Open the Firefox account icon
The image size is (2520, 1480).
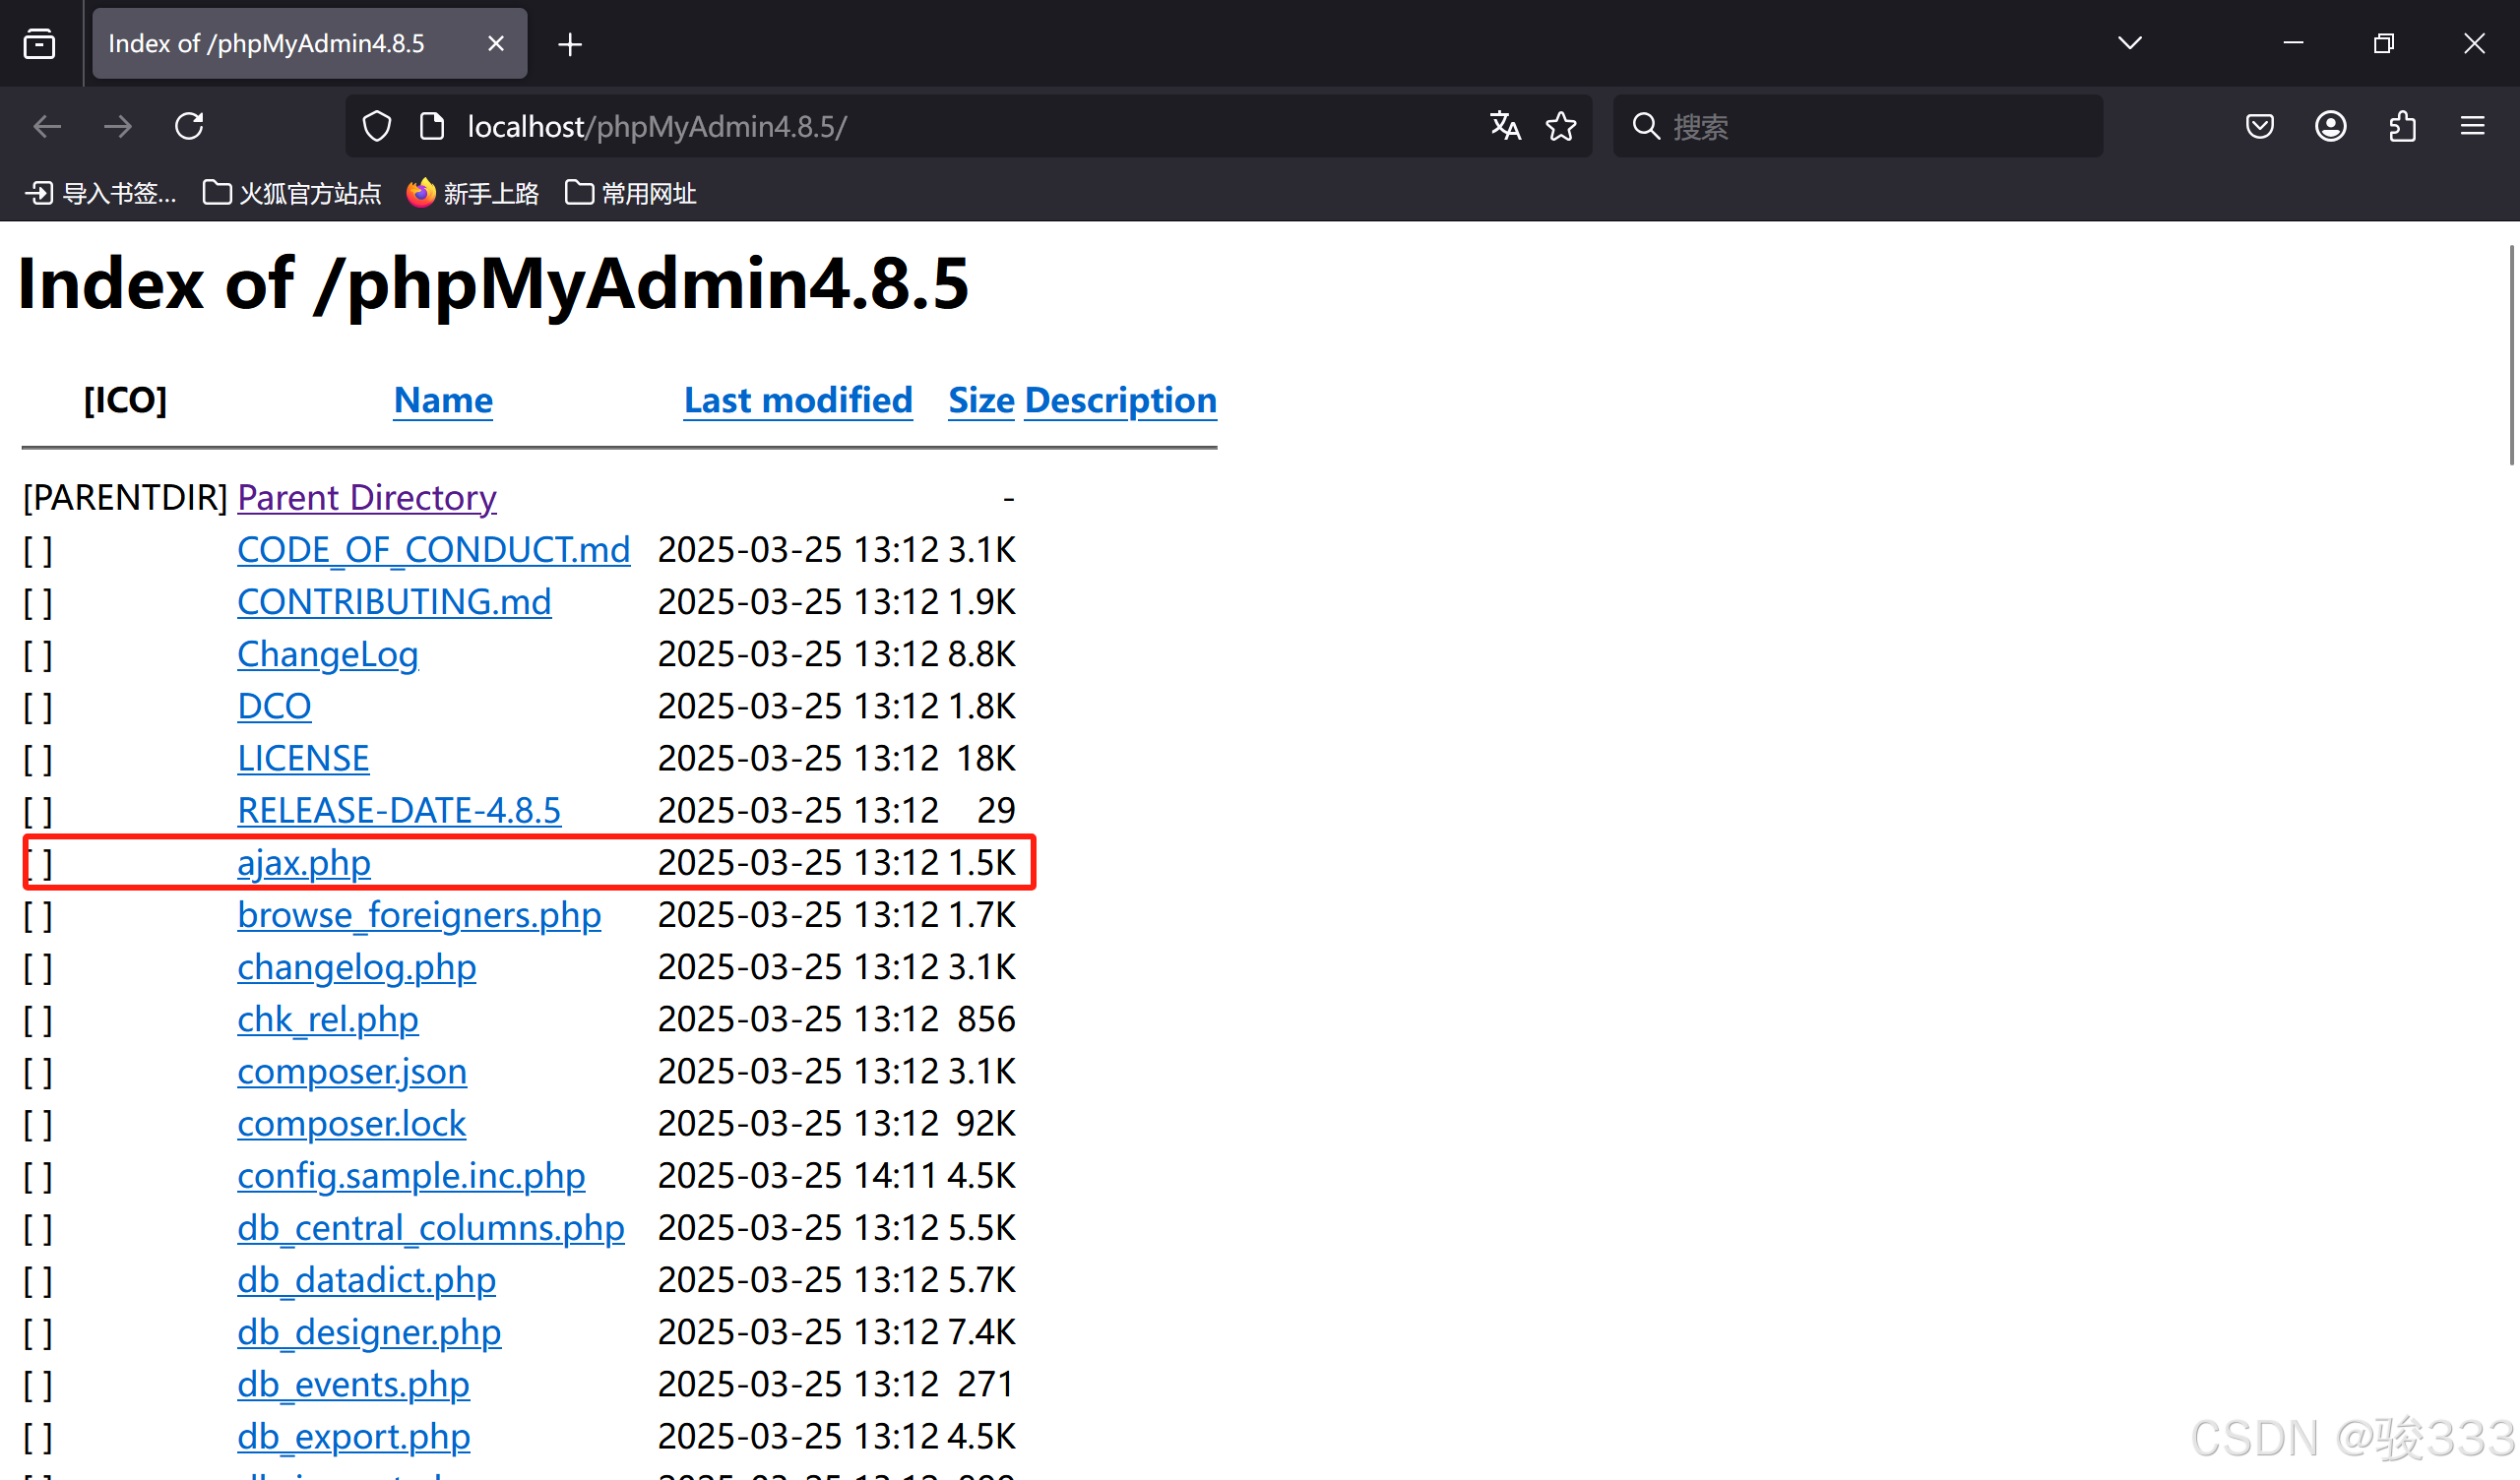click(x=2330, y=126)
